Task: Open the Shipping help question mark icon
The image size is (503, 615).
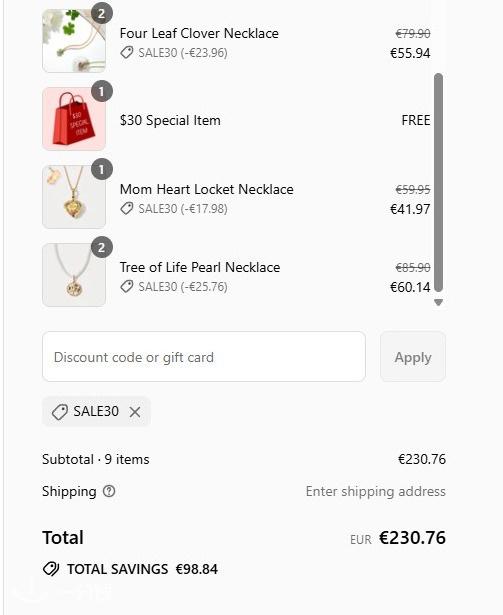Action: [109, 491]
